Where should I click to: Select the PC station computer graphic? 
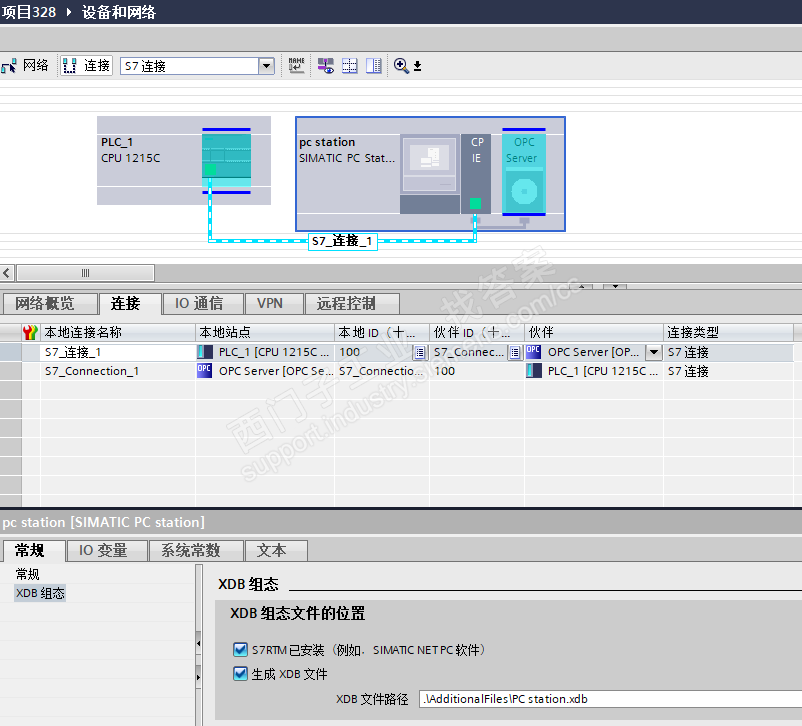(429, 174)
